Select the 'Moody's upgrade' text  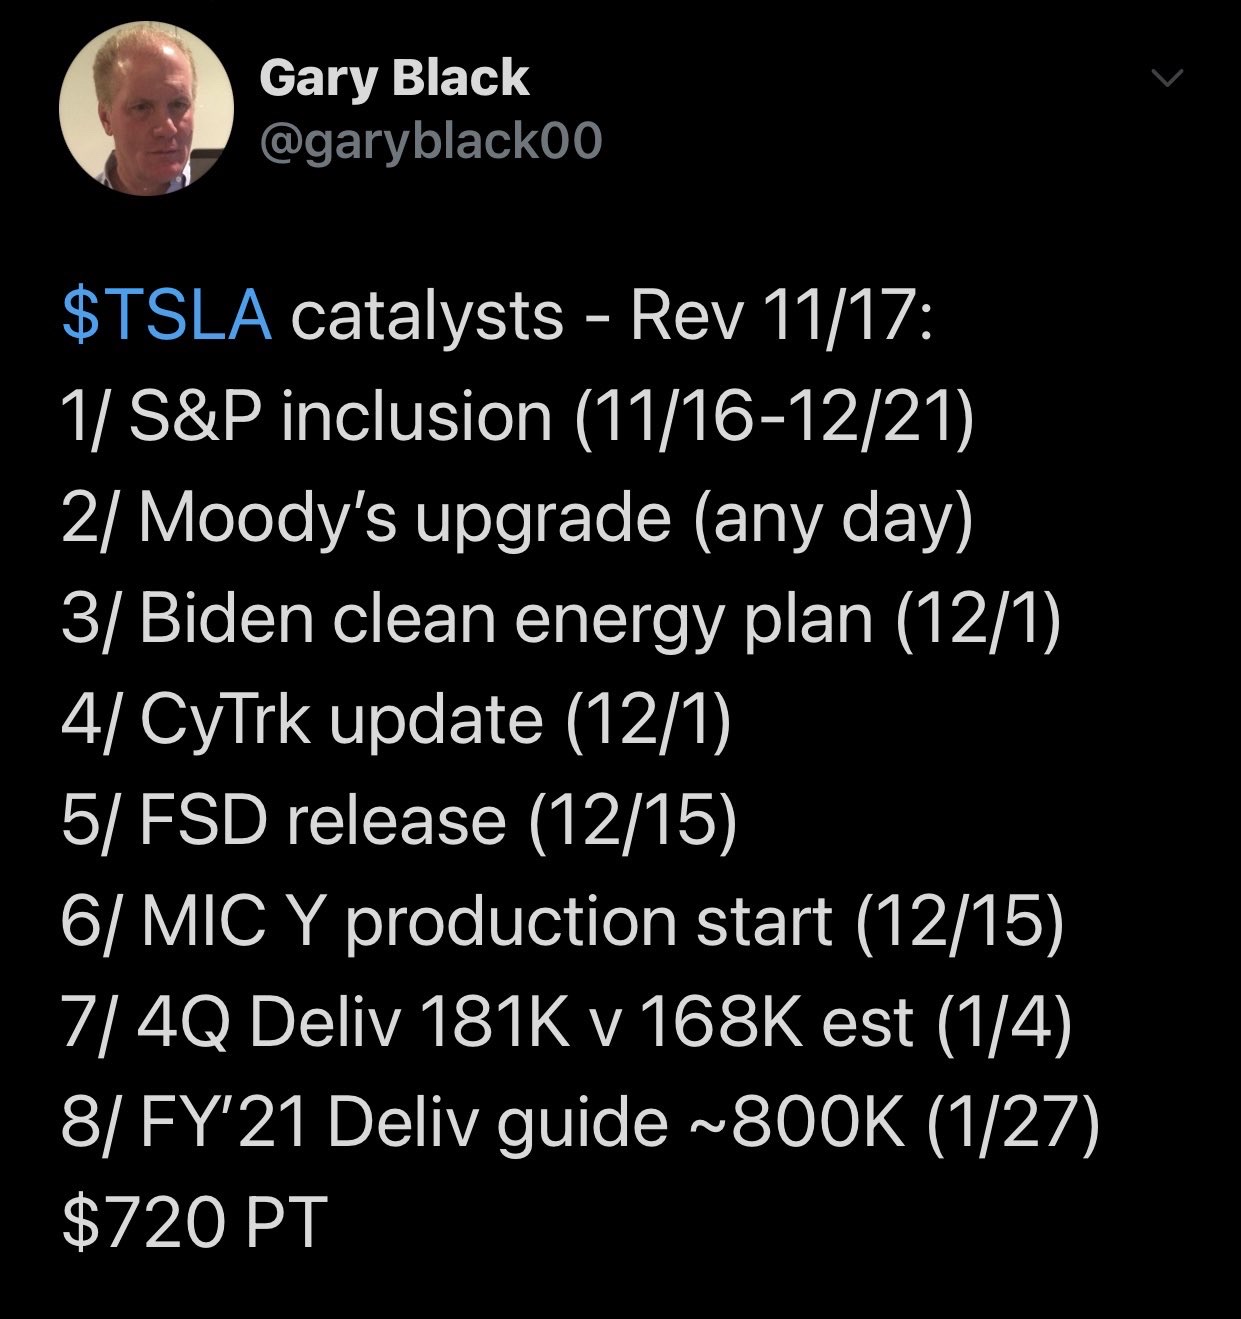click(404, 518)
